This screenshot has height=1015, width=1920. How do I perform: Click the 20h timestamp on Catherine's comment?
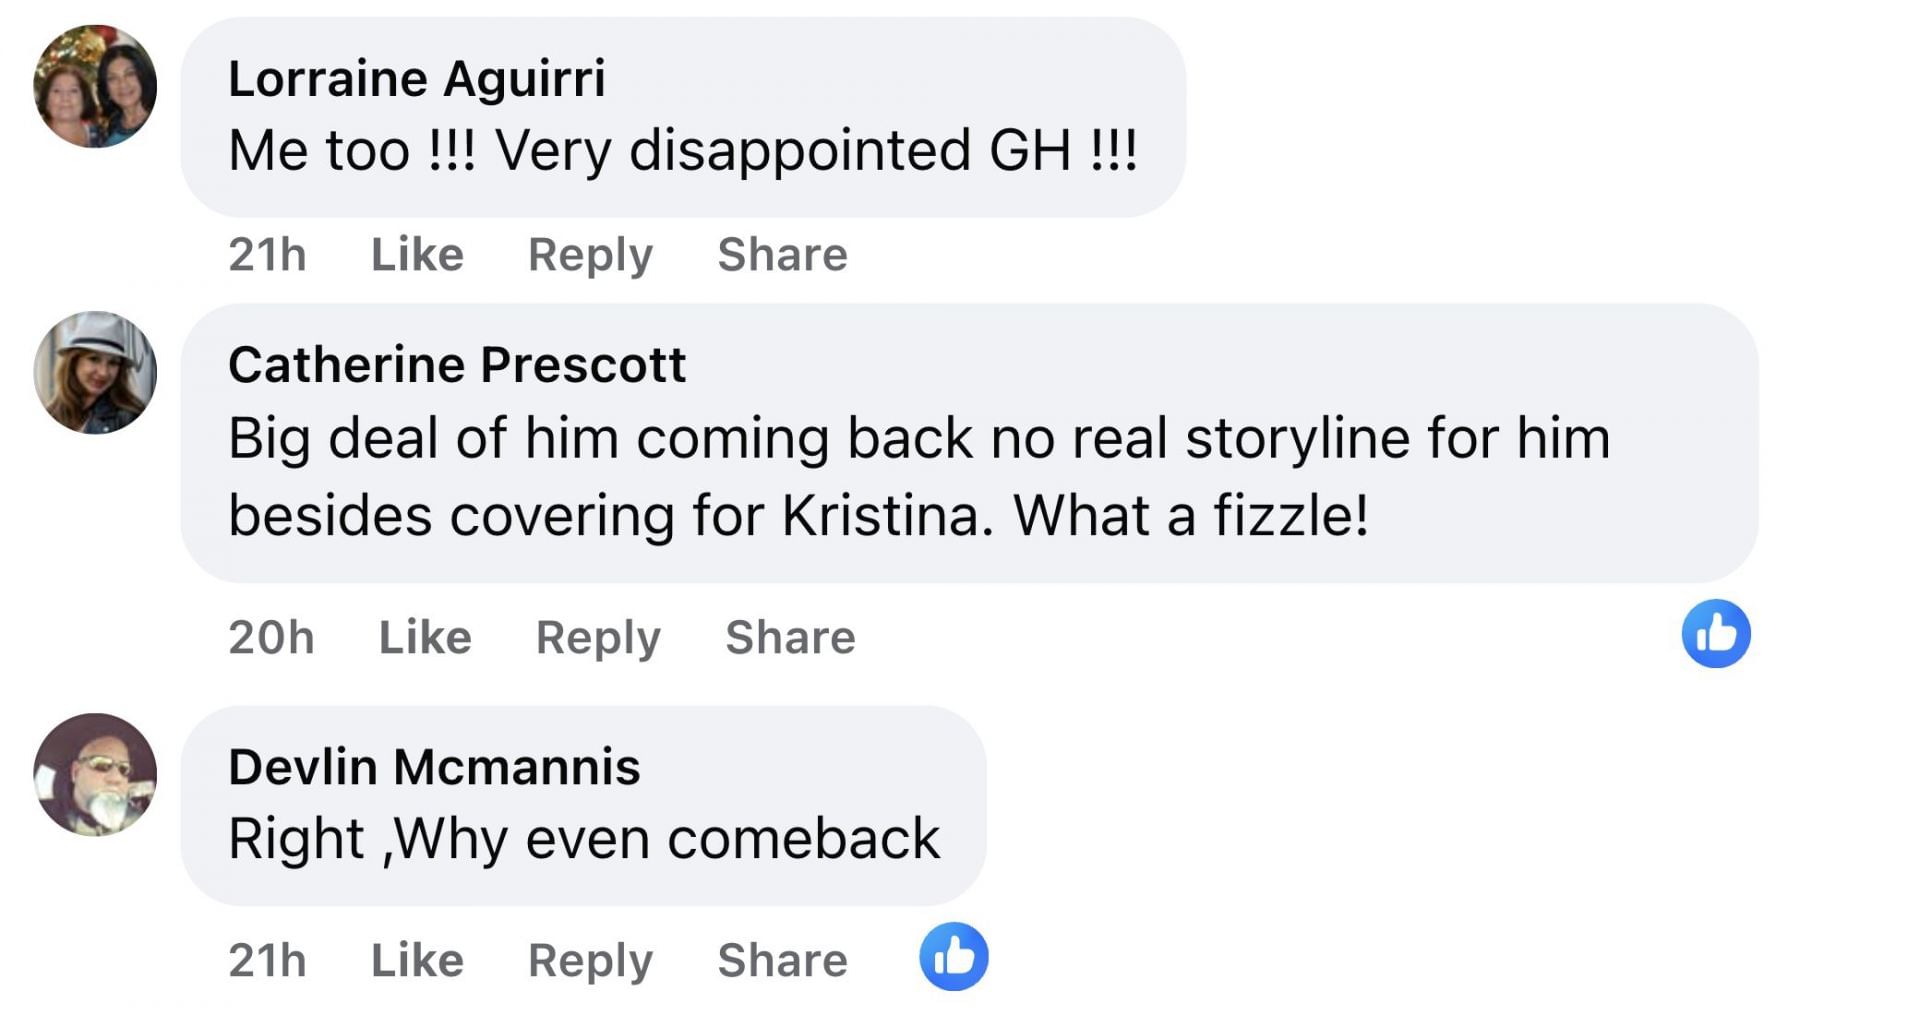point(271,638)
